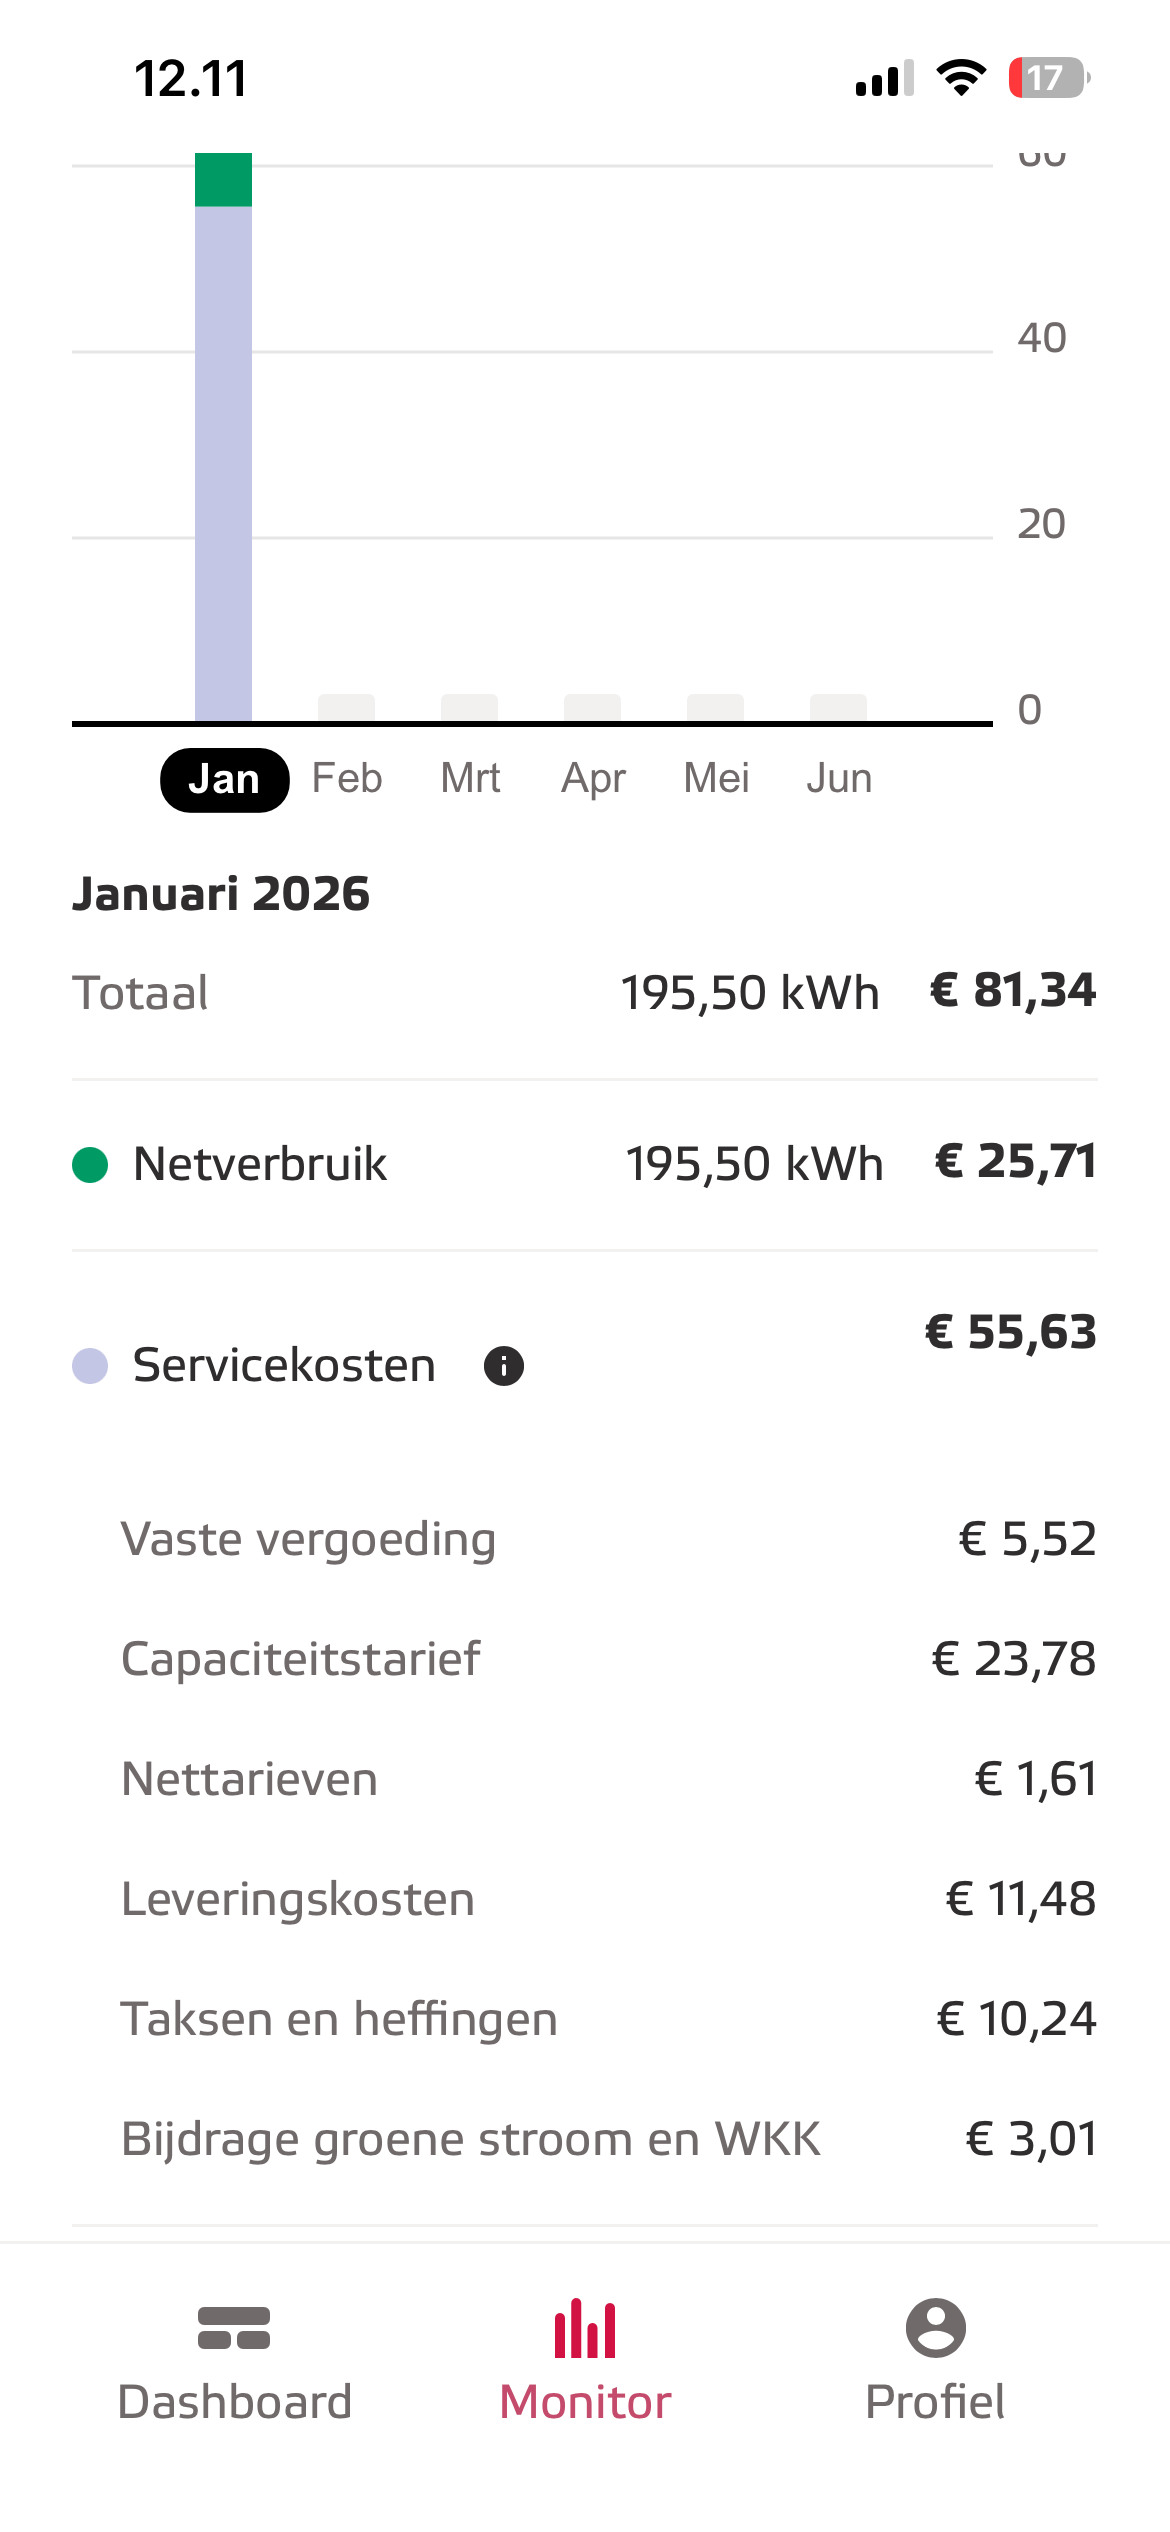Tap the green segment of January bar
The image size is (1170, 2532).
[x=223, y=181]
